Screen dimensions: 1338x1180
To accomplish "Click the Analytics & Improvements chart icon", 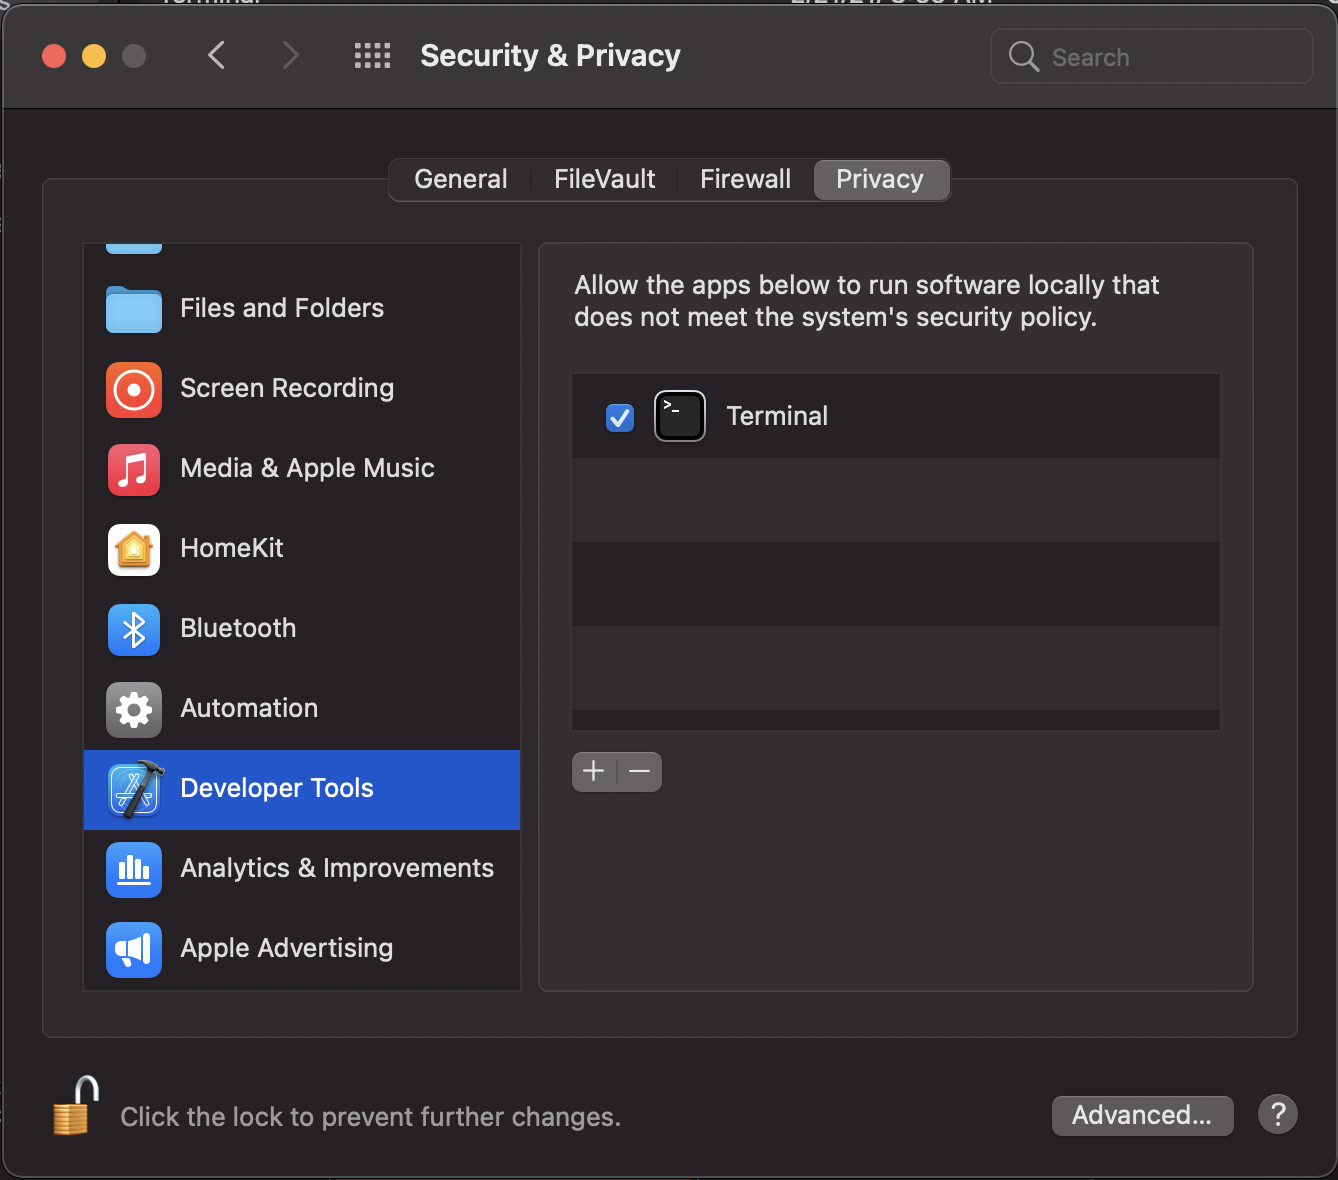I will pos(134,869).
